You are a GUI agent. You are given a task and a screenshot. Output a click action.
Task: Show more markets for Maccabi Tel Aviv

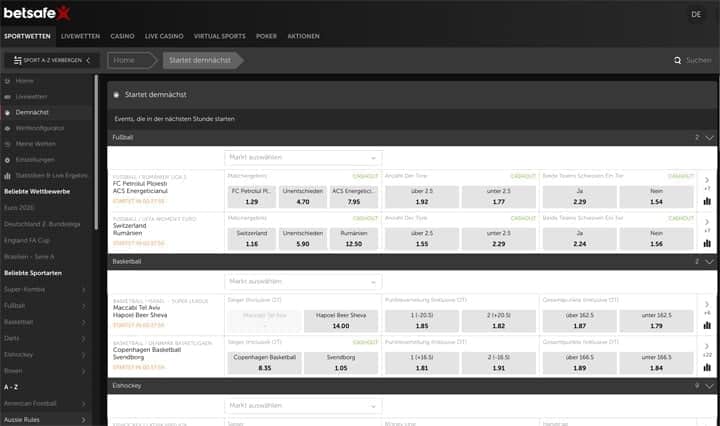coord(707,308)
